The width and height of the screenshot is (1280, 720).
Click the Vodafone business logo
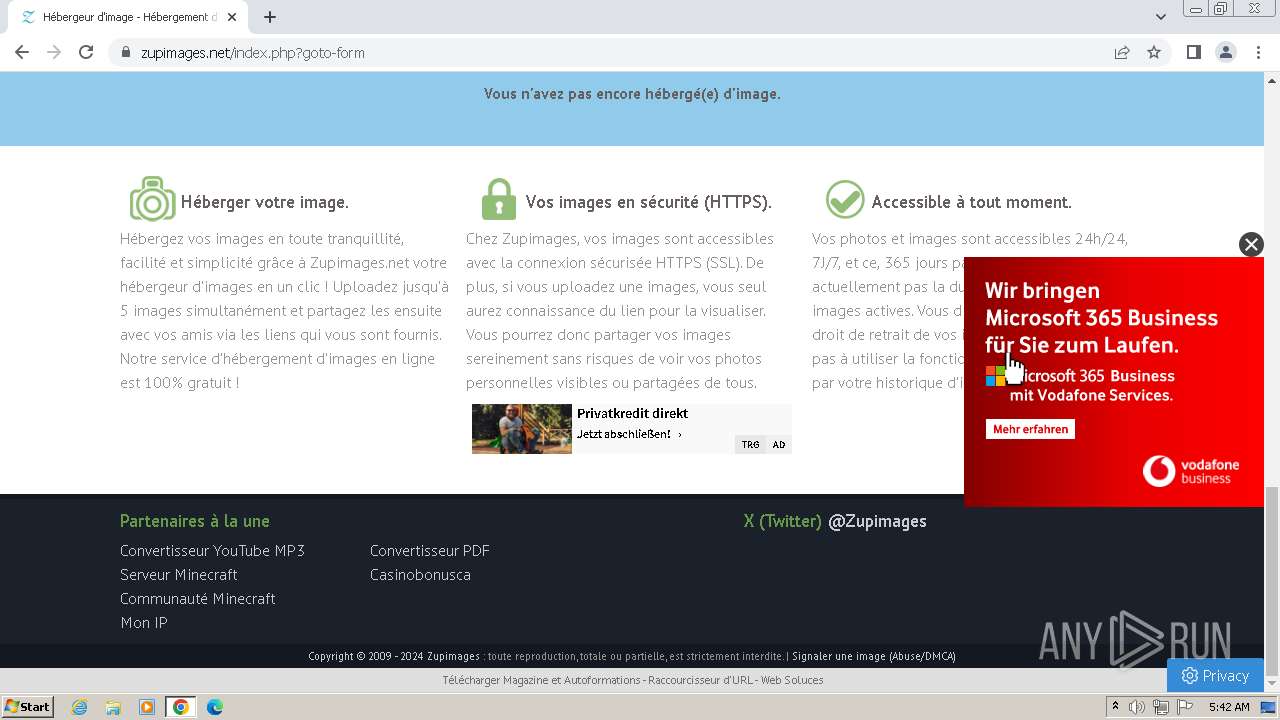(1191, 471)
